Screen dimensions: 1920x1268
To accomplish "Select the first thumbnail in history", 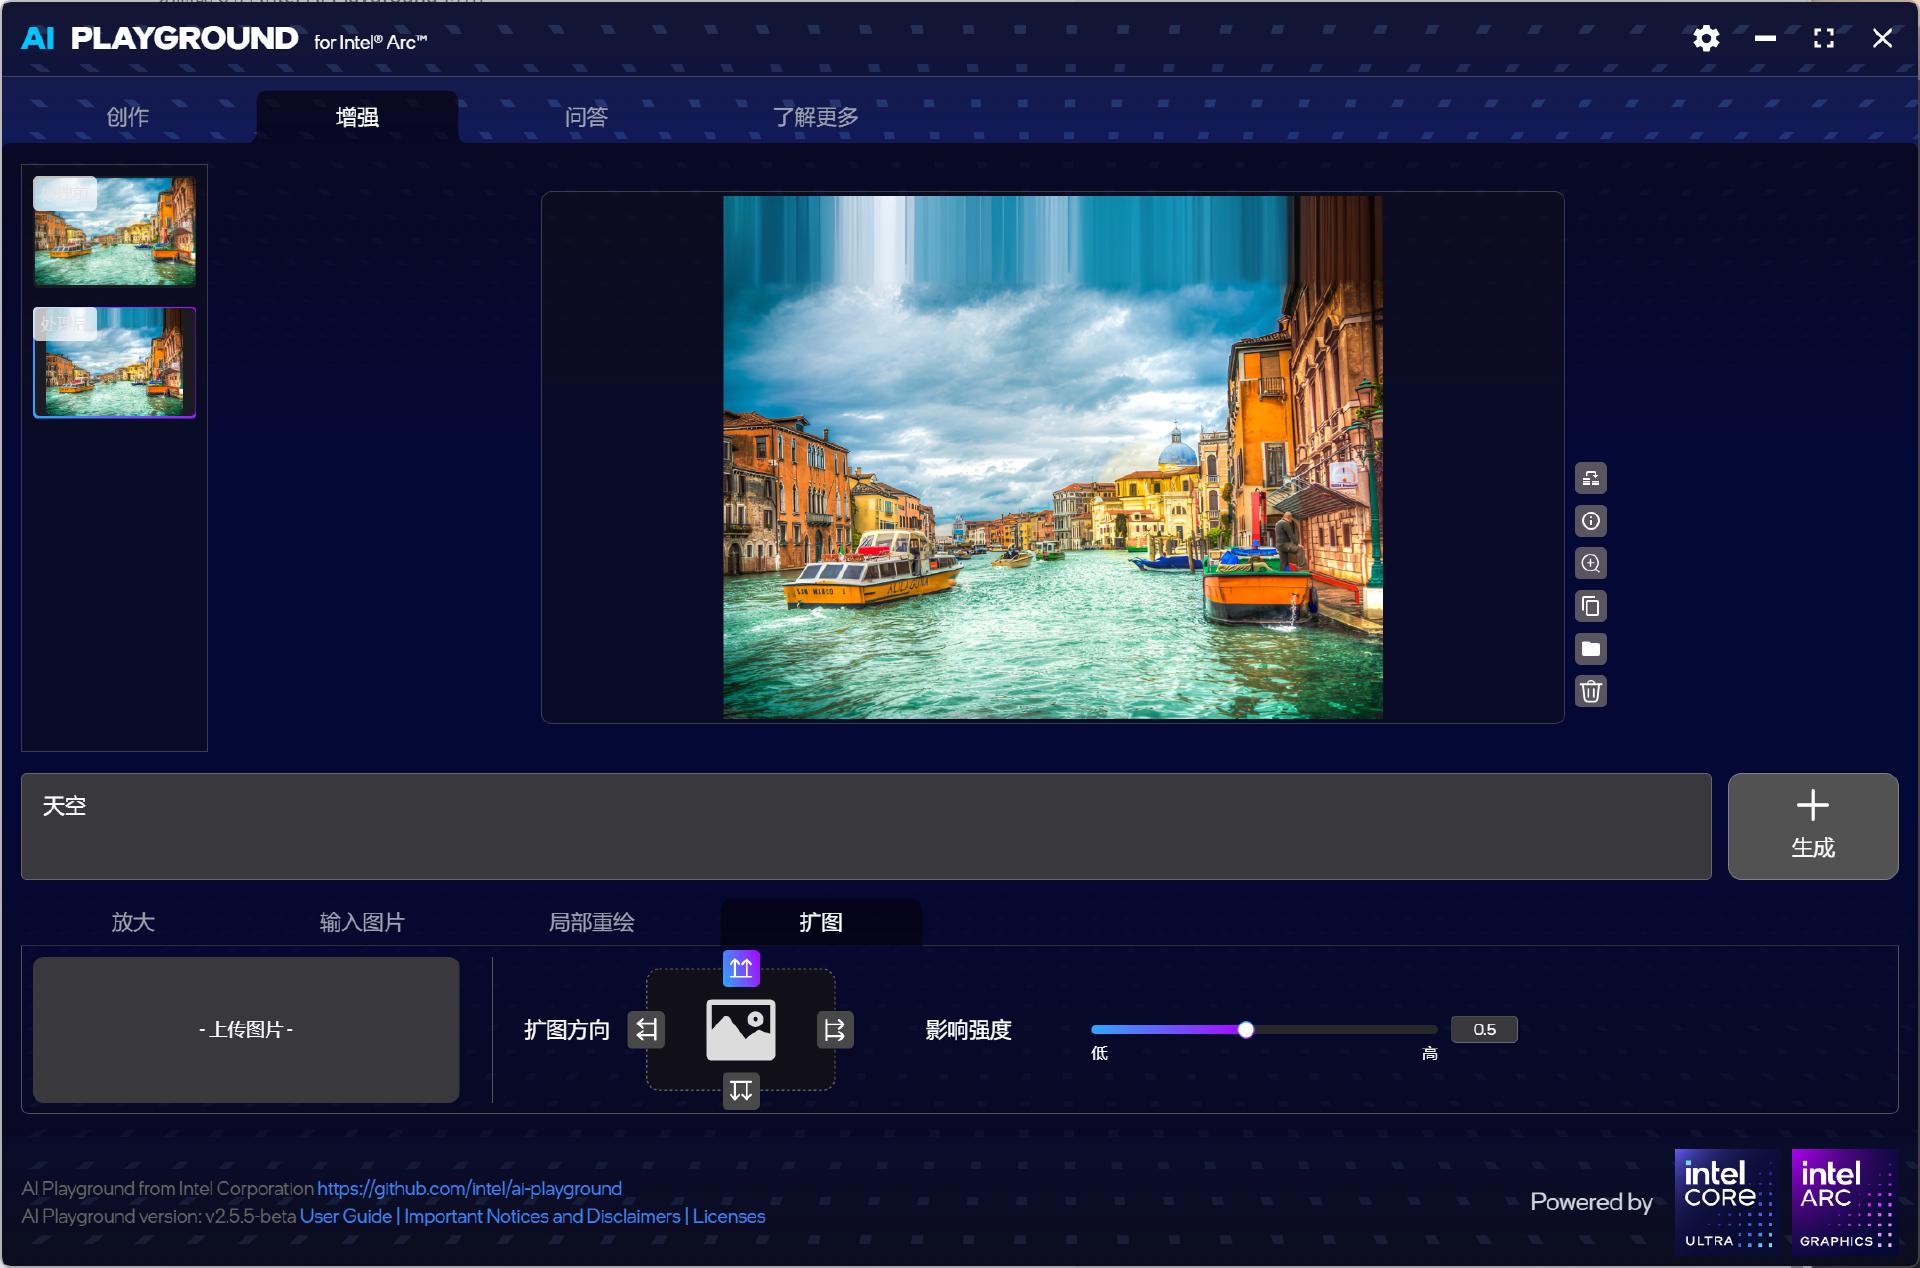I will click(x=114, y=231).
